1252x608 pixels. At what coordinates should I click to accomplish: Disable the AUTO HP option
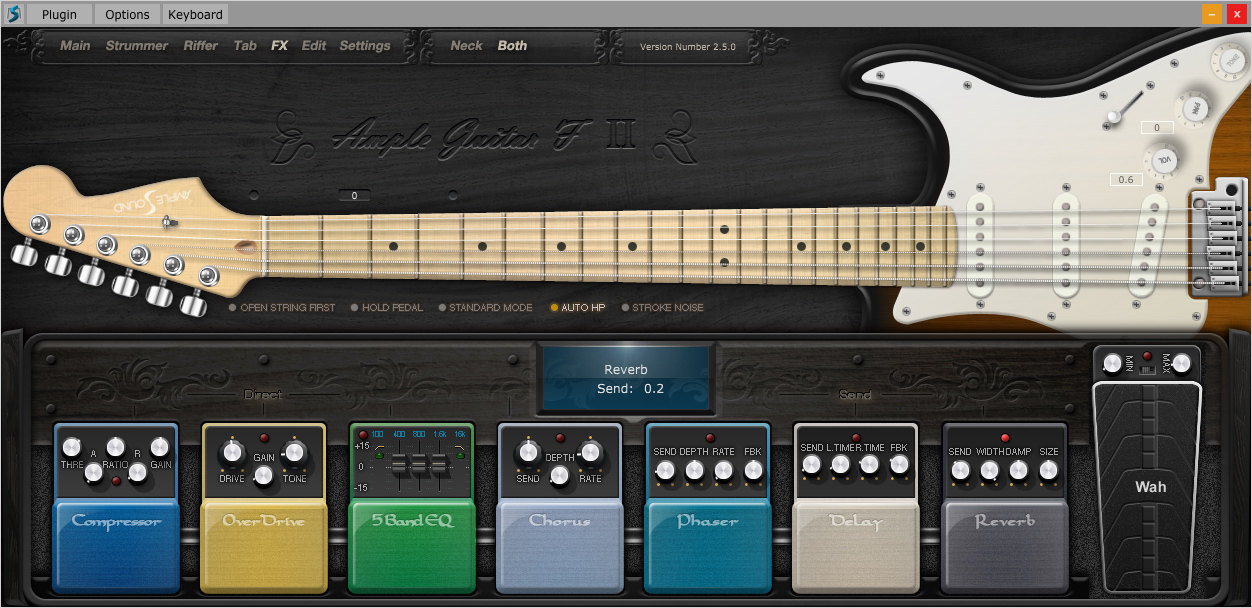point(578,308)
